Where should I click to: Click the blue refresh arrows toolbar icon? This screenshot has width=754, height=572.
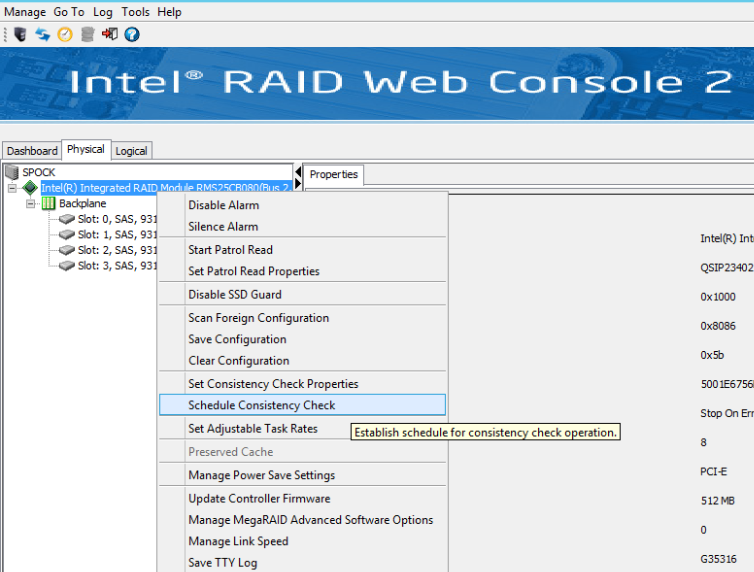click(x=42, y=35)
